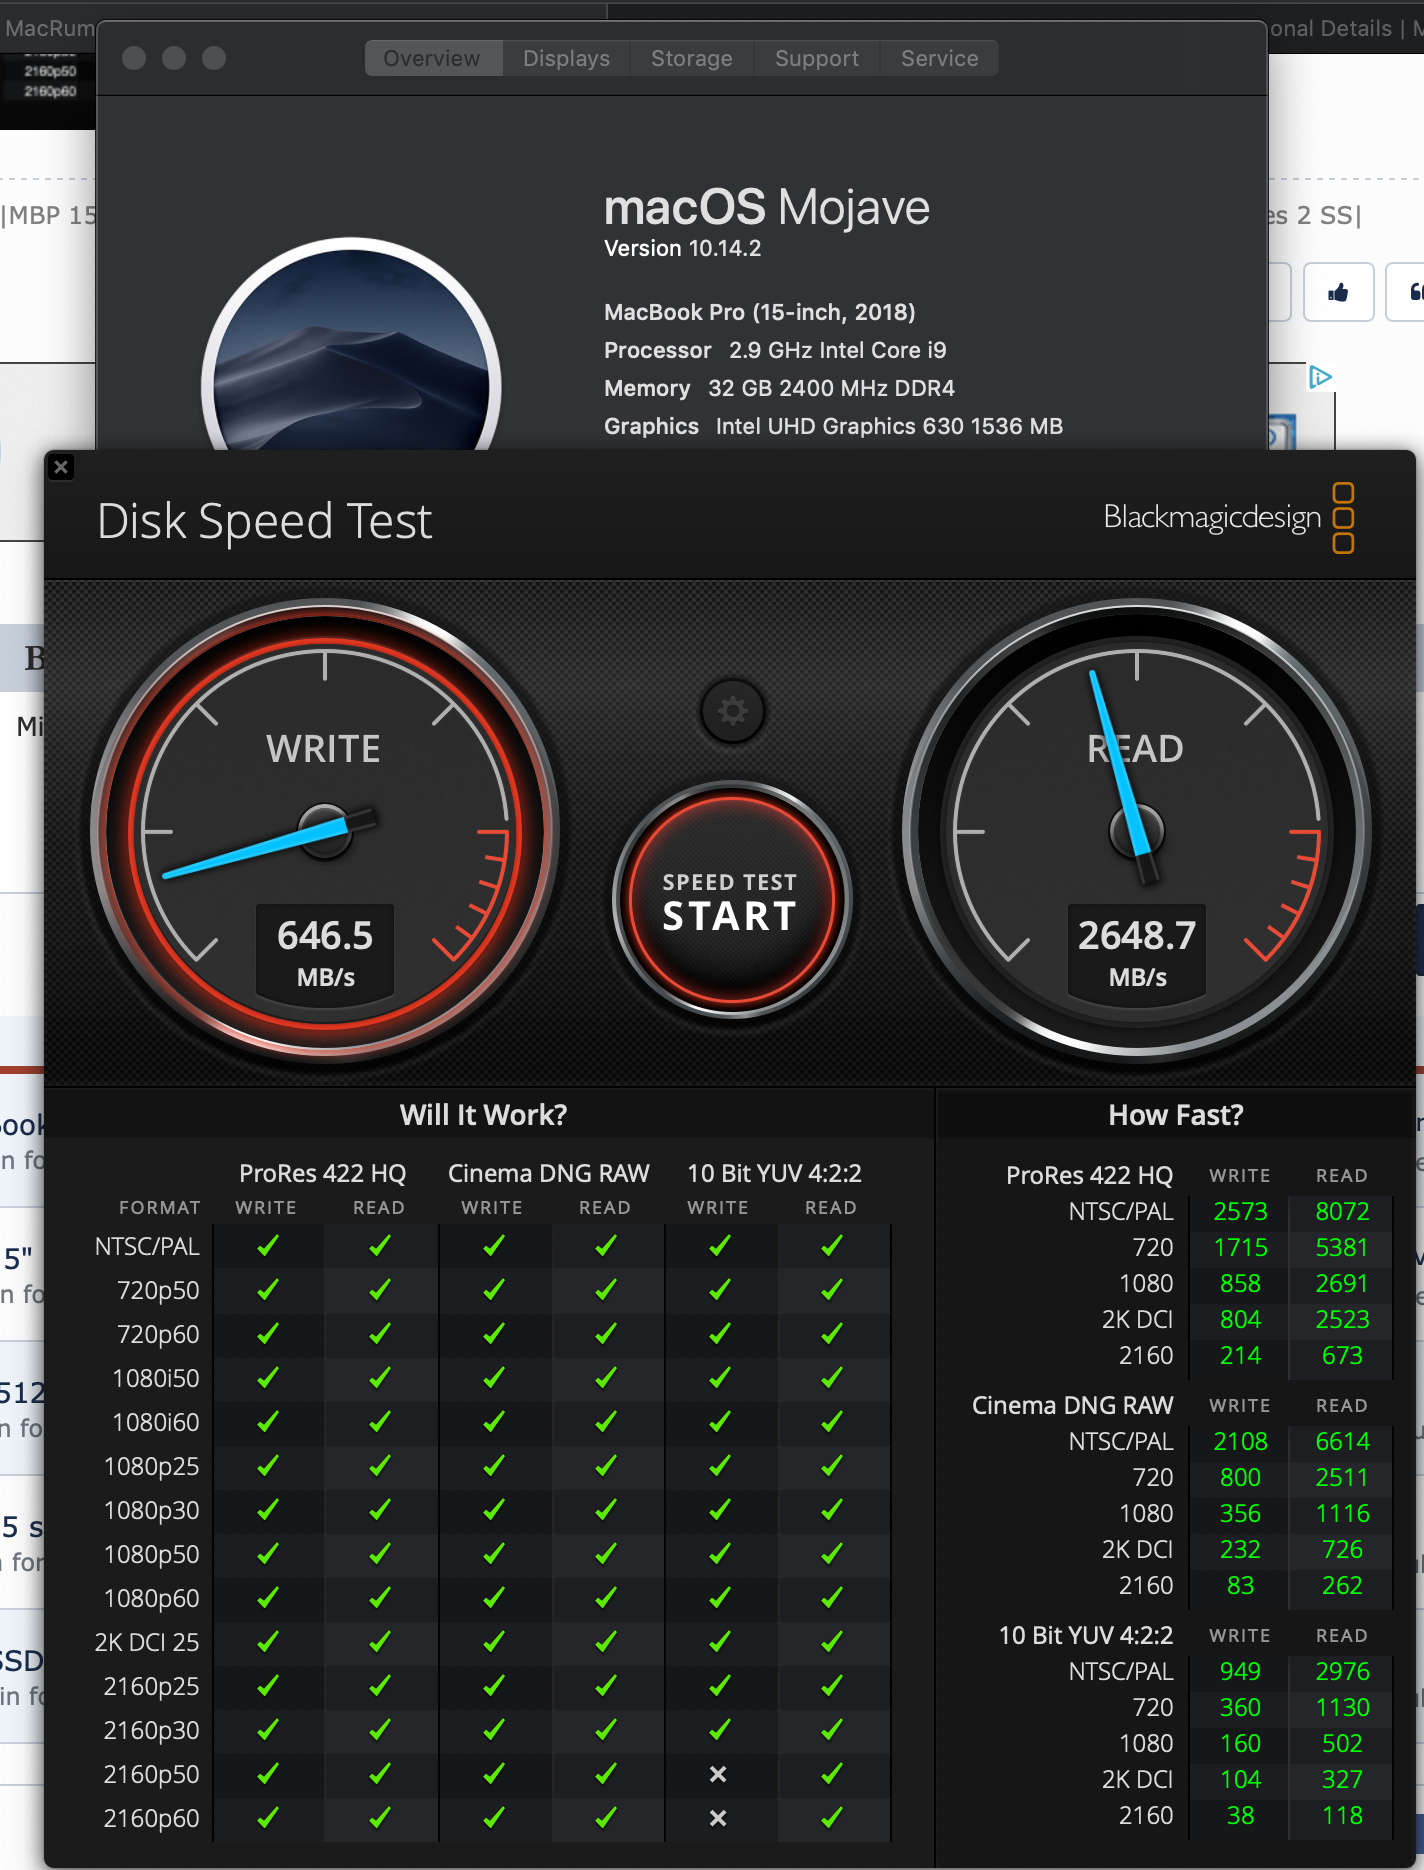The width and height of the screenshot is (1424, 1870).
Task: Open the Overview tab in About This Mac
Action: point(432,58)
